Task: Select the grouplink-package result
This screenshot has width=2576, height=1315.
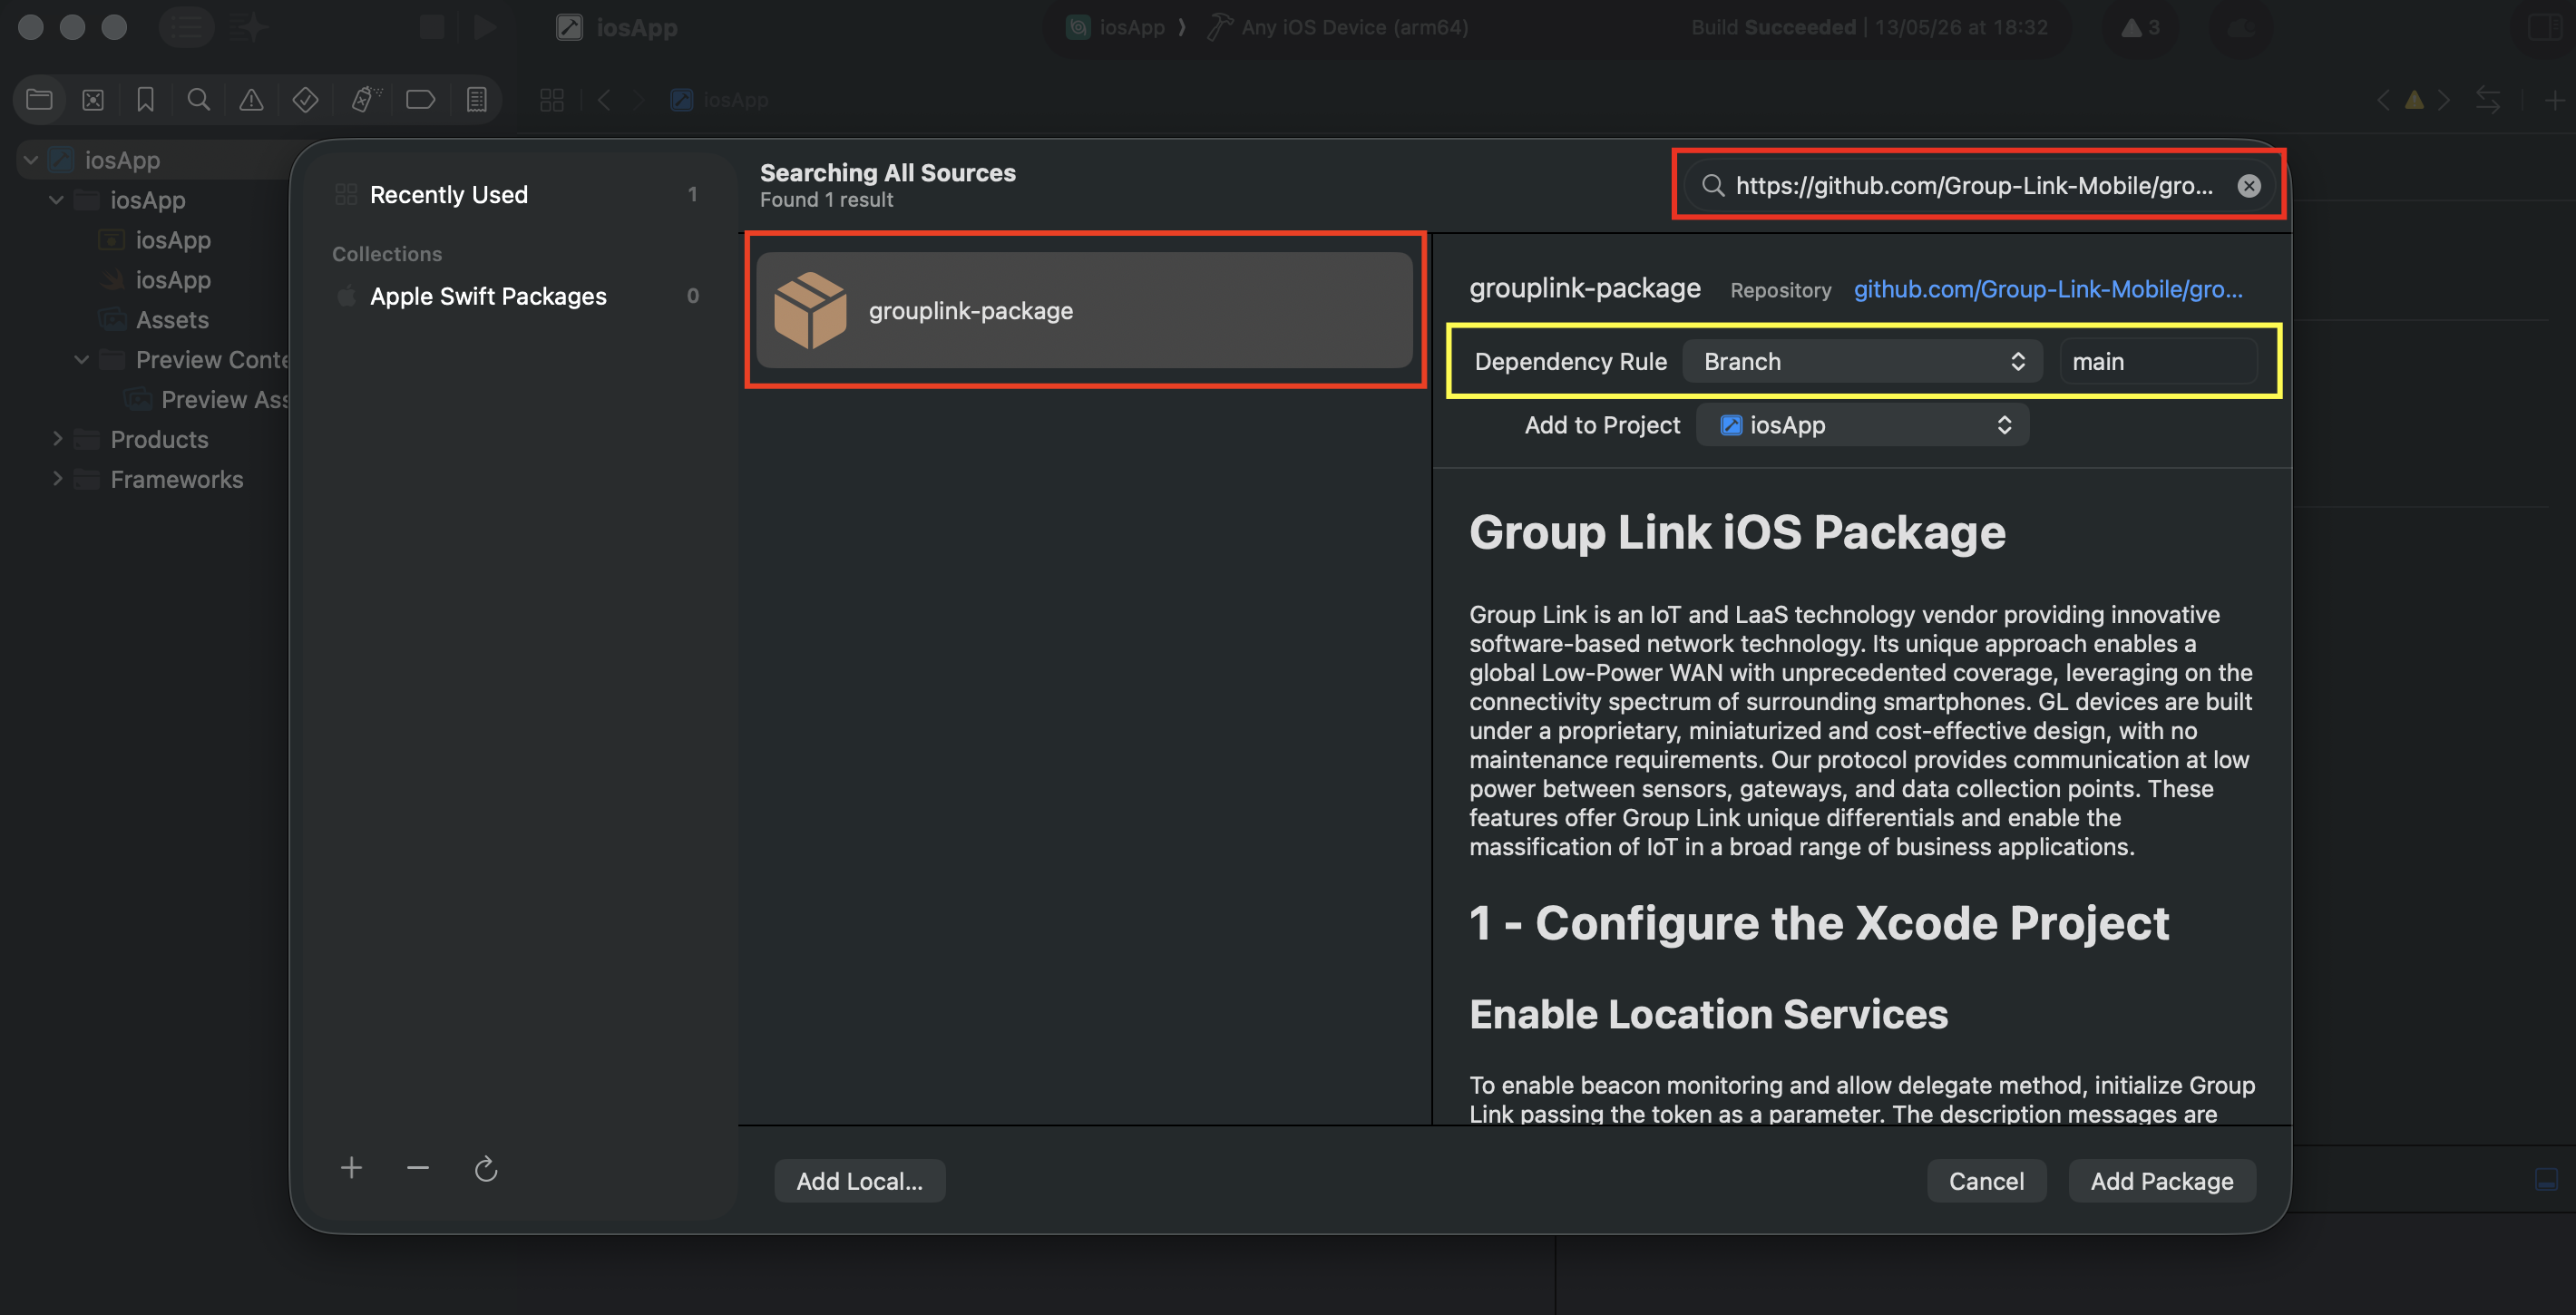Action: [x=1084, y=310]
